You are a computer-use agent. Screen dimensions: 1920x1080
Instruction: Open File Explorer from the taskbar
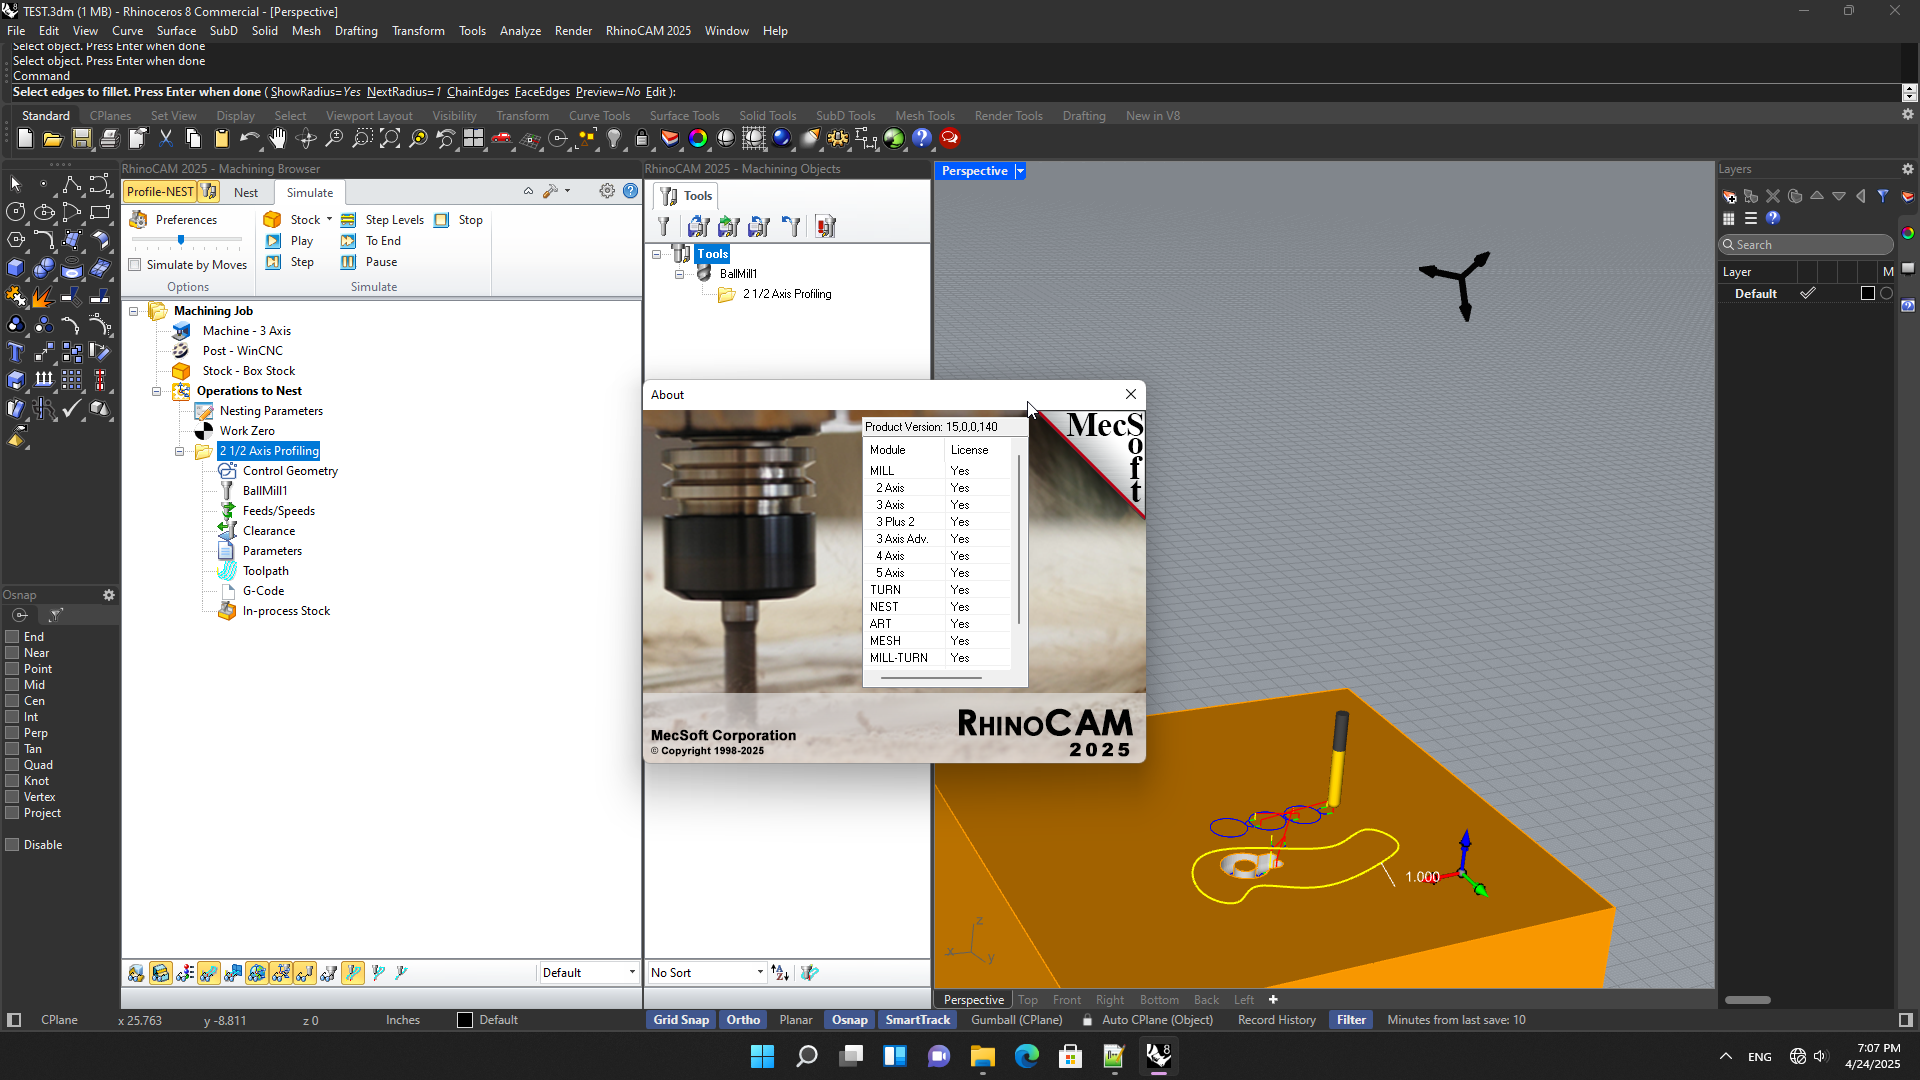point(982,1056)
